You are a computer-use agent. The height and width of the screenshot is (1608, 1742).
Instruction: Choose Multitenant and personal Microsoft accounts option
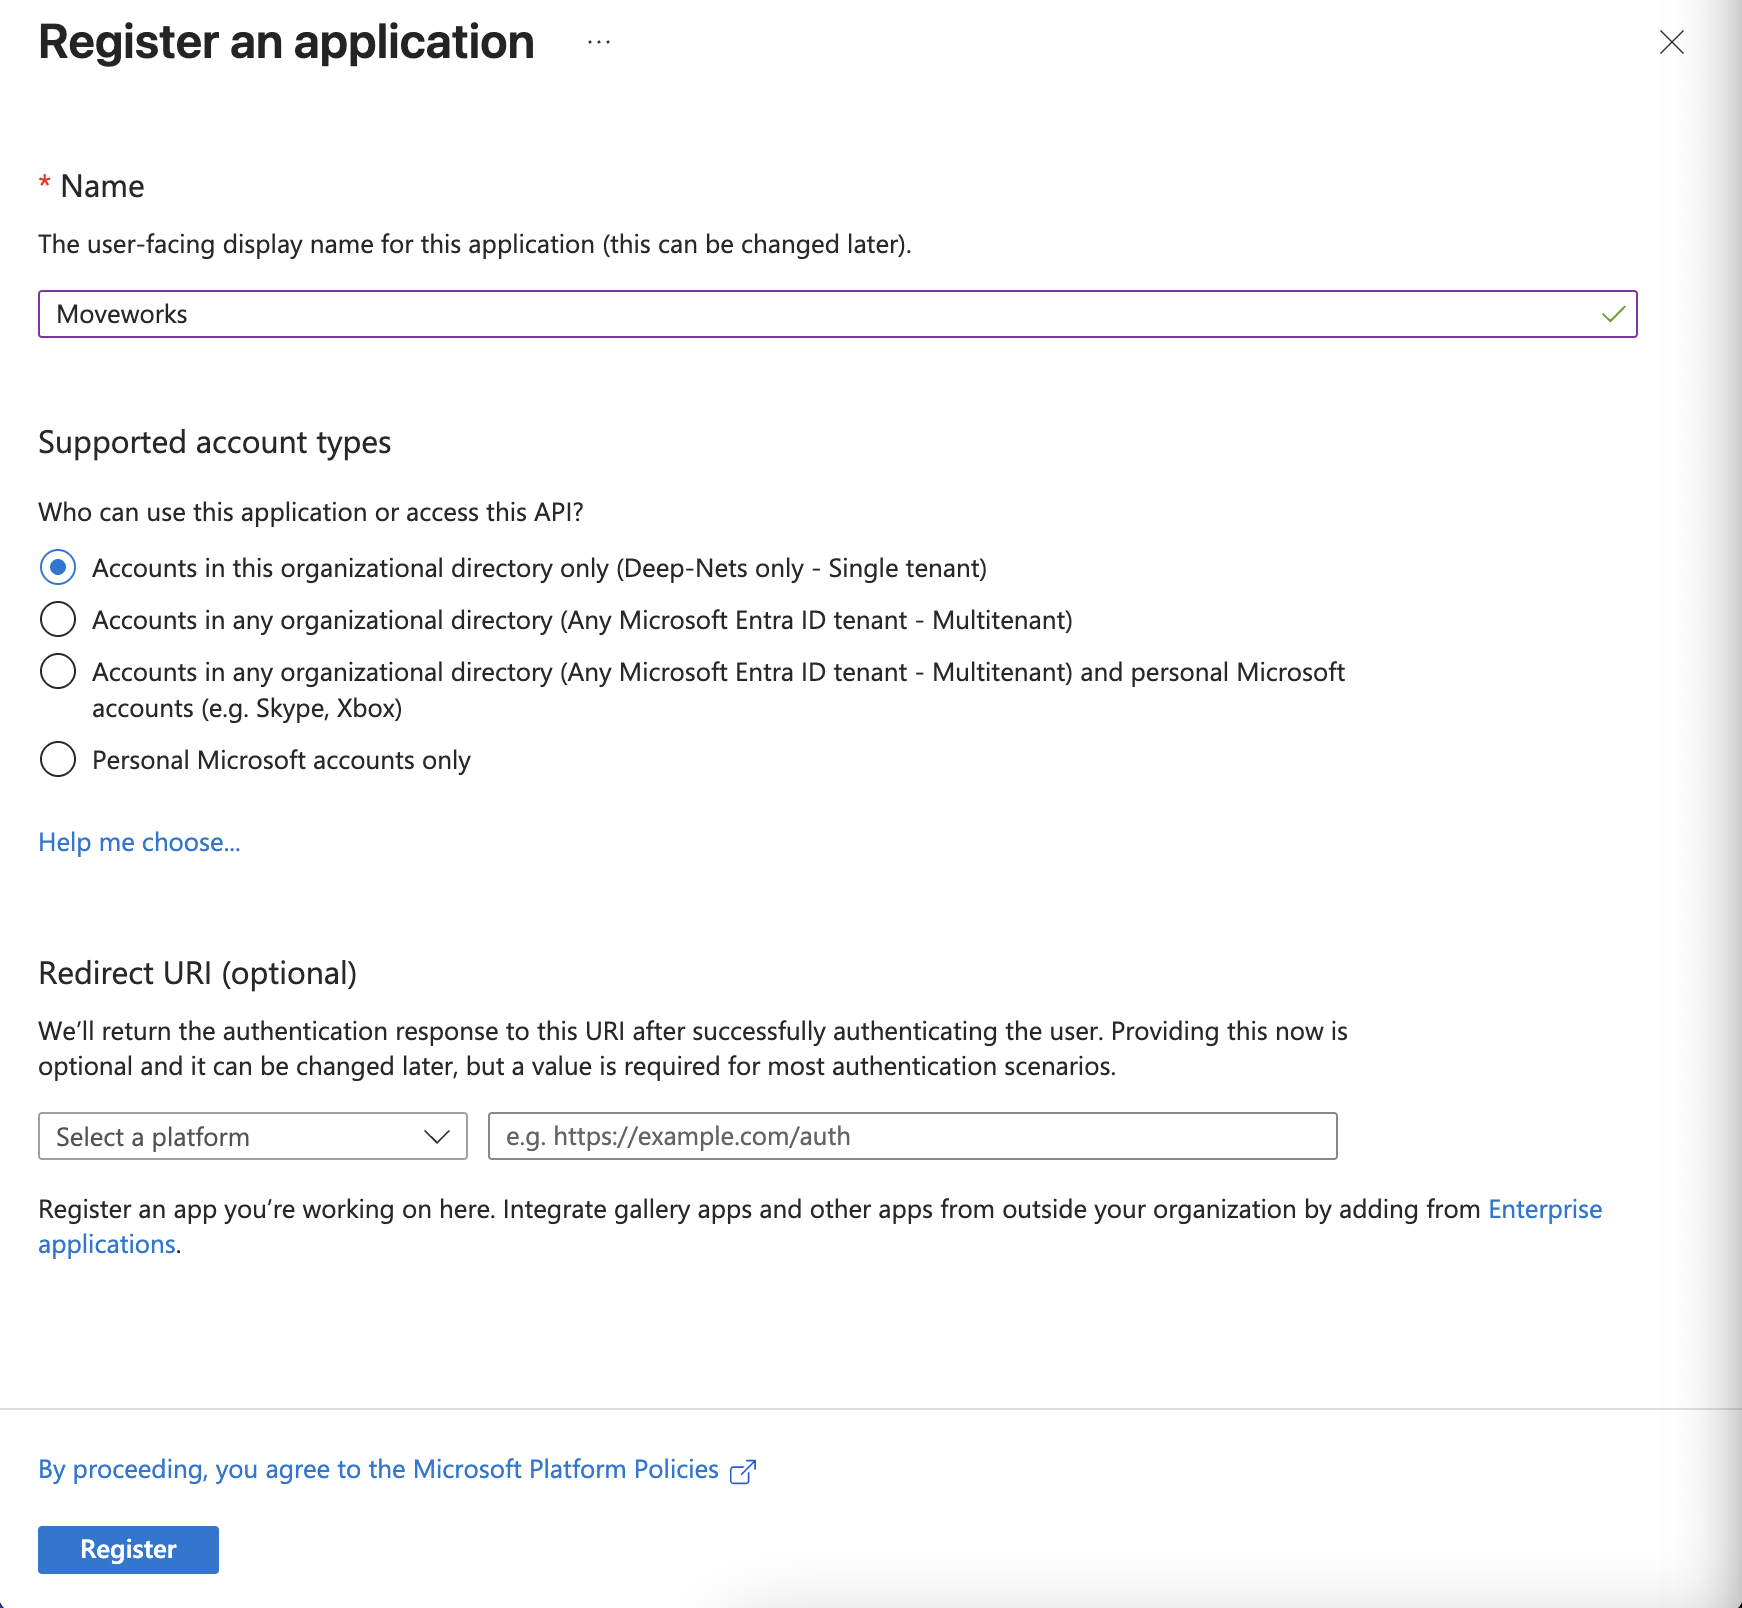(58, 671)
